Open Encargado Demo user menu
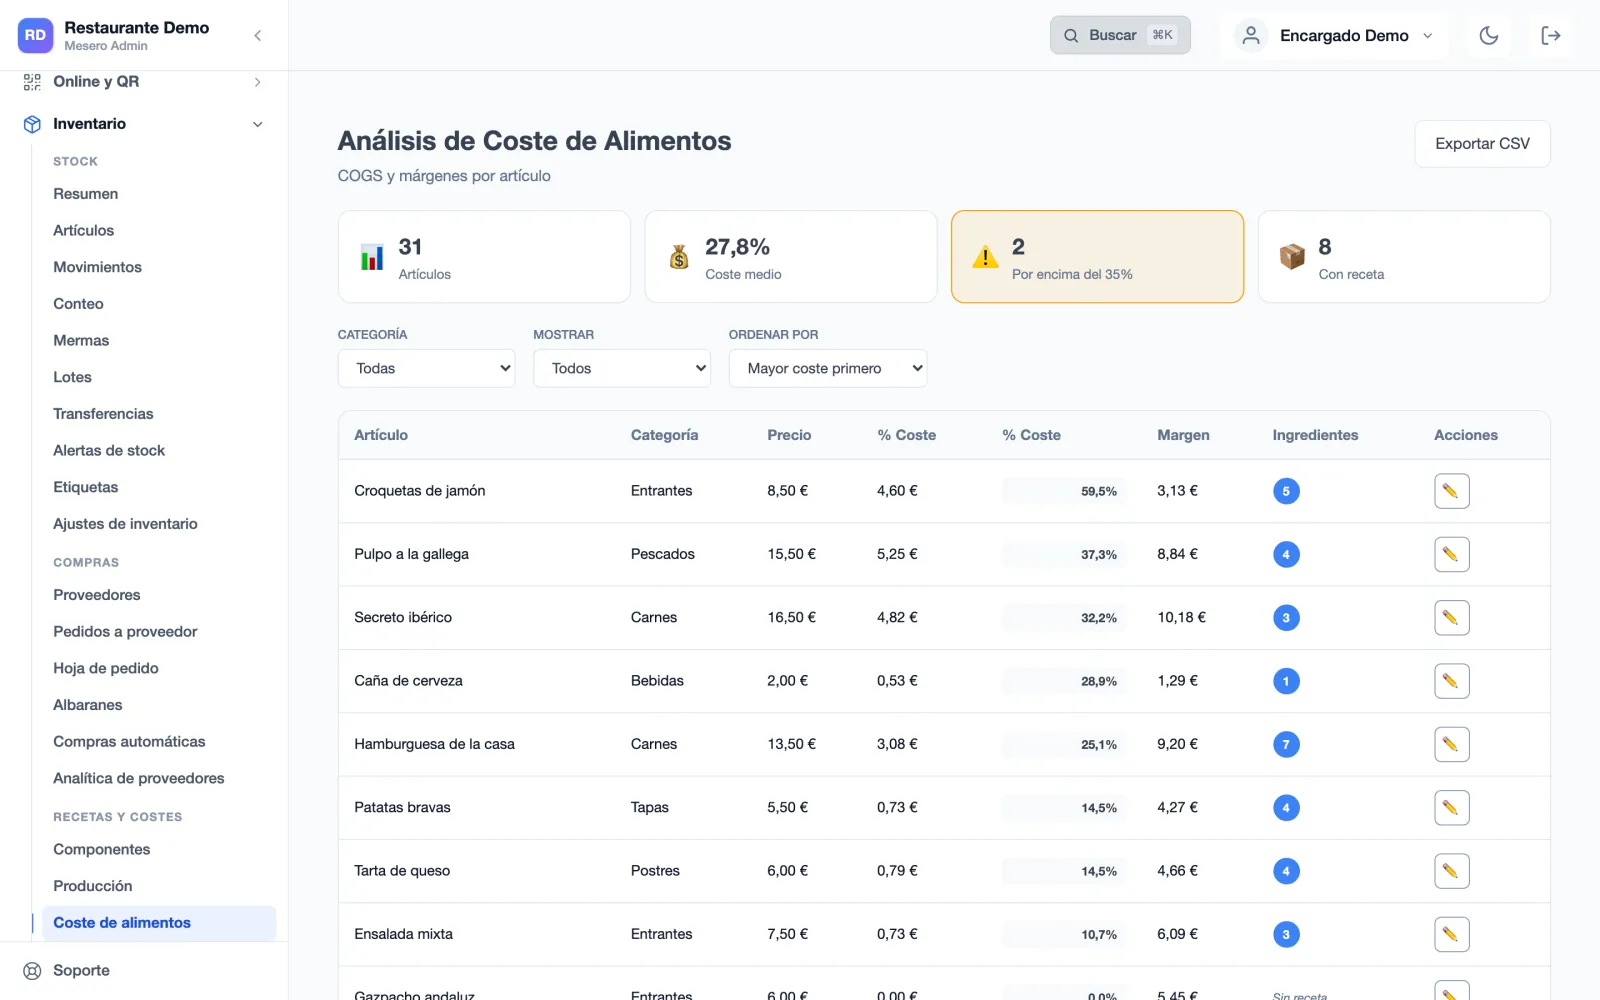Viewport: 1600px width, 1000px height. coord(1334,36)
